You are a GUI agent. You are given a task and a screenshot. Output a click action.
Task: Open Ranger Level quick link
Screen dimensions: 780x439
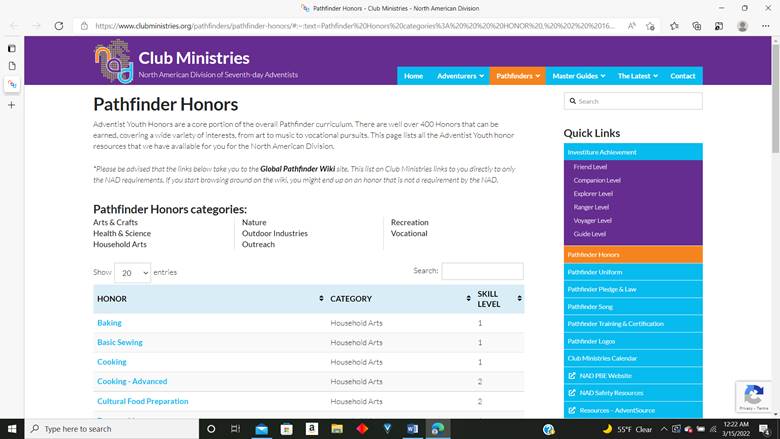(x=591, y=207)
